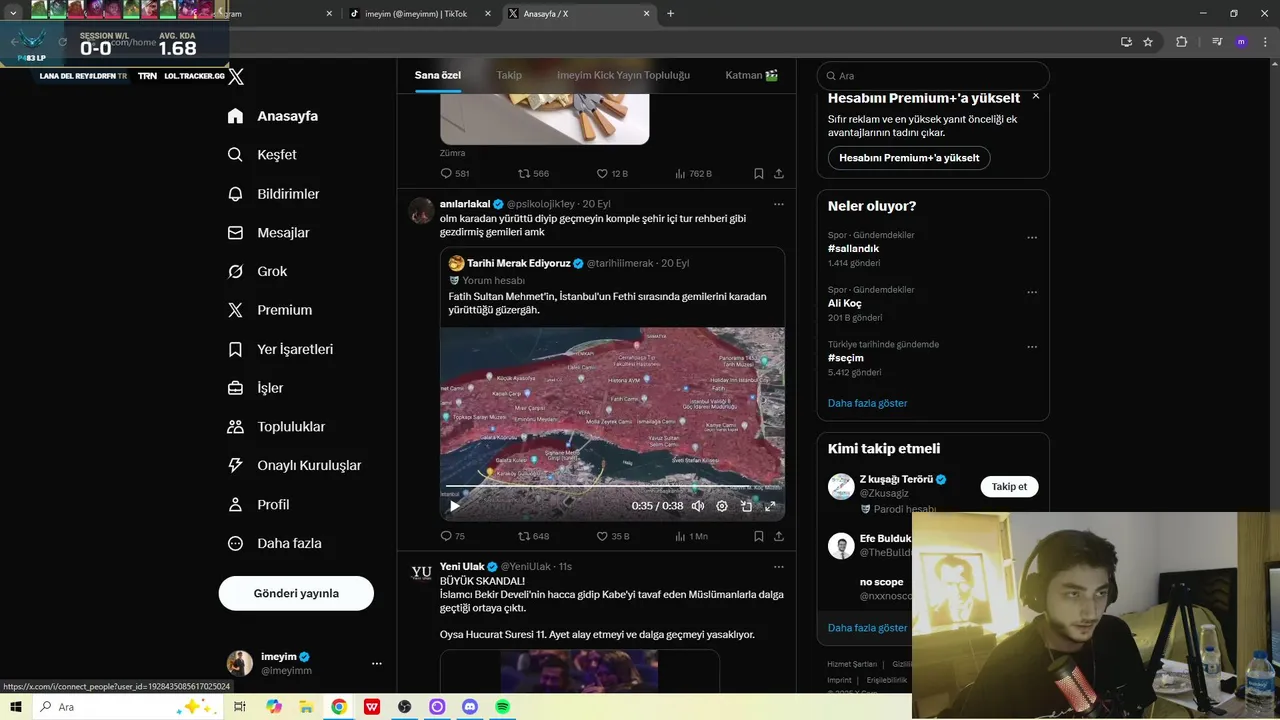Share the anılarlakal video post
Viewport: 1280px width, 720px height.
778,536
